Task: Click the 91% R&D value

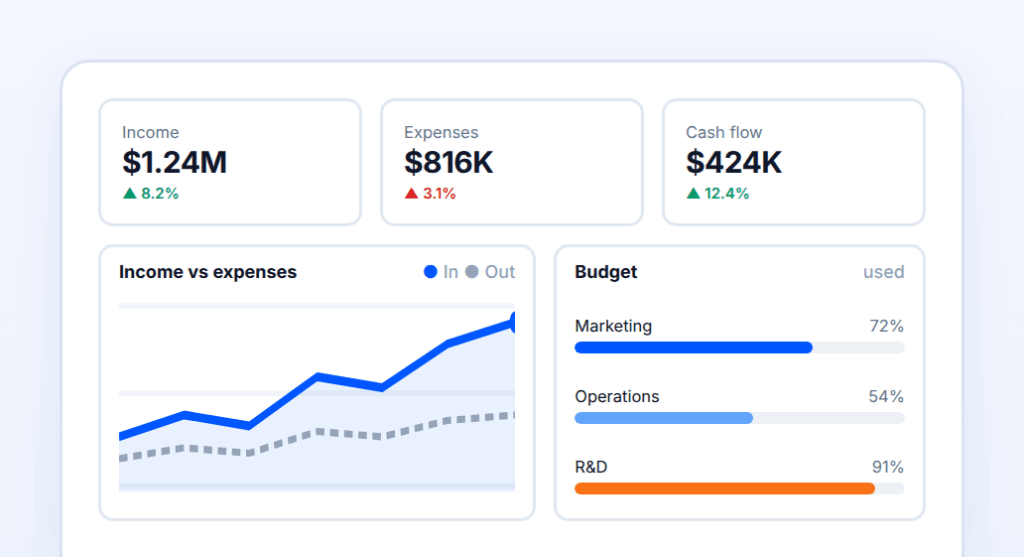Action: pos(888,467)
